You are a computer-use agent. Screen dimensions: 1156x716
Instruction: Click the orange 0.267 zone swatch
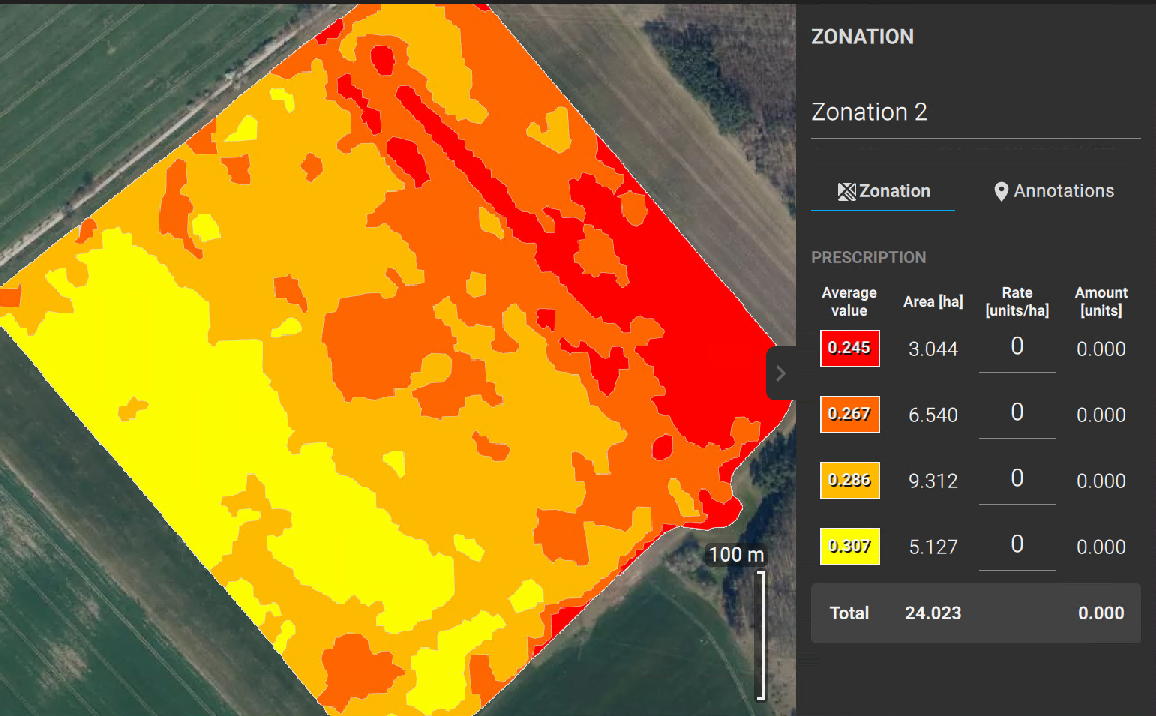(849, 414)
